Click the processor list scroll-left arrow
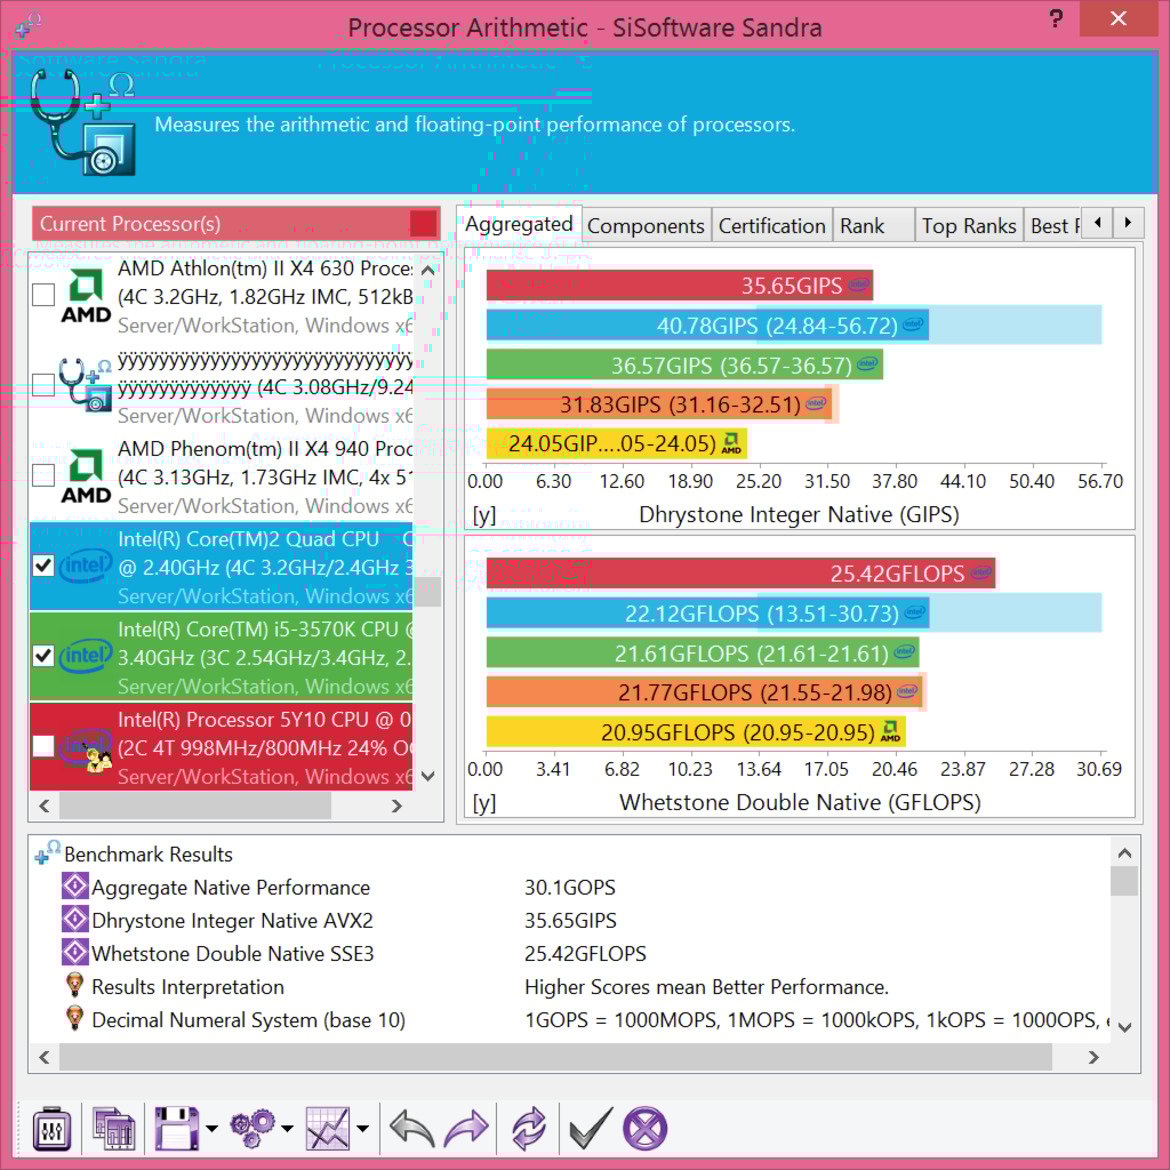Screen dimensions: 1170x1170 pos(44,806)
